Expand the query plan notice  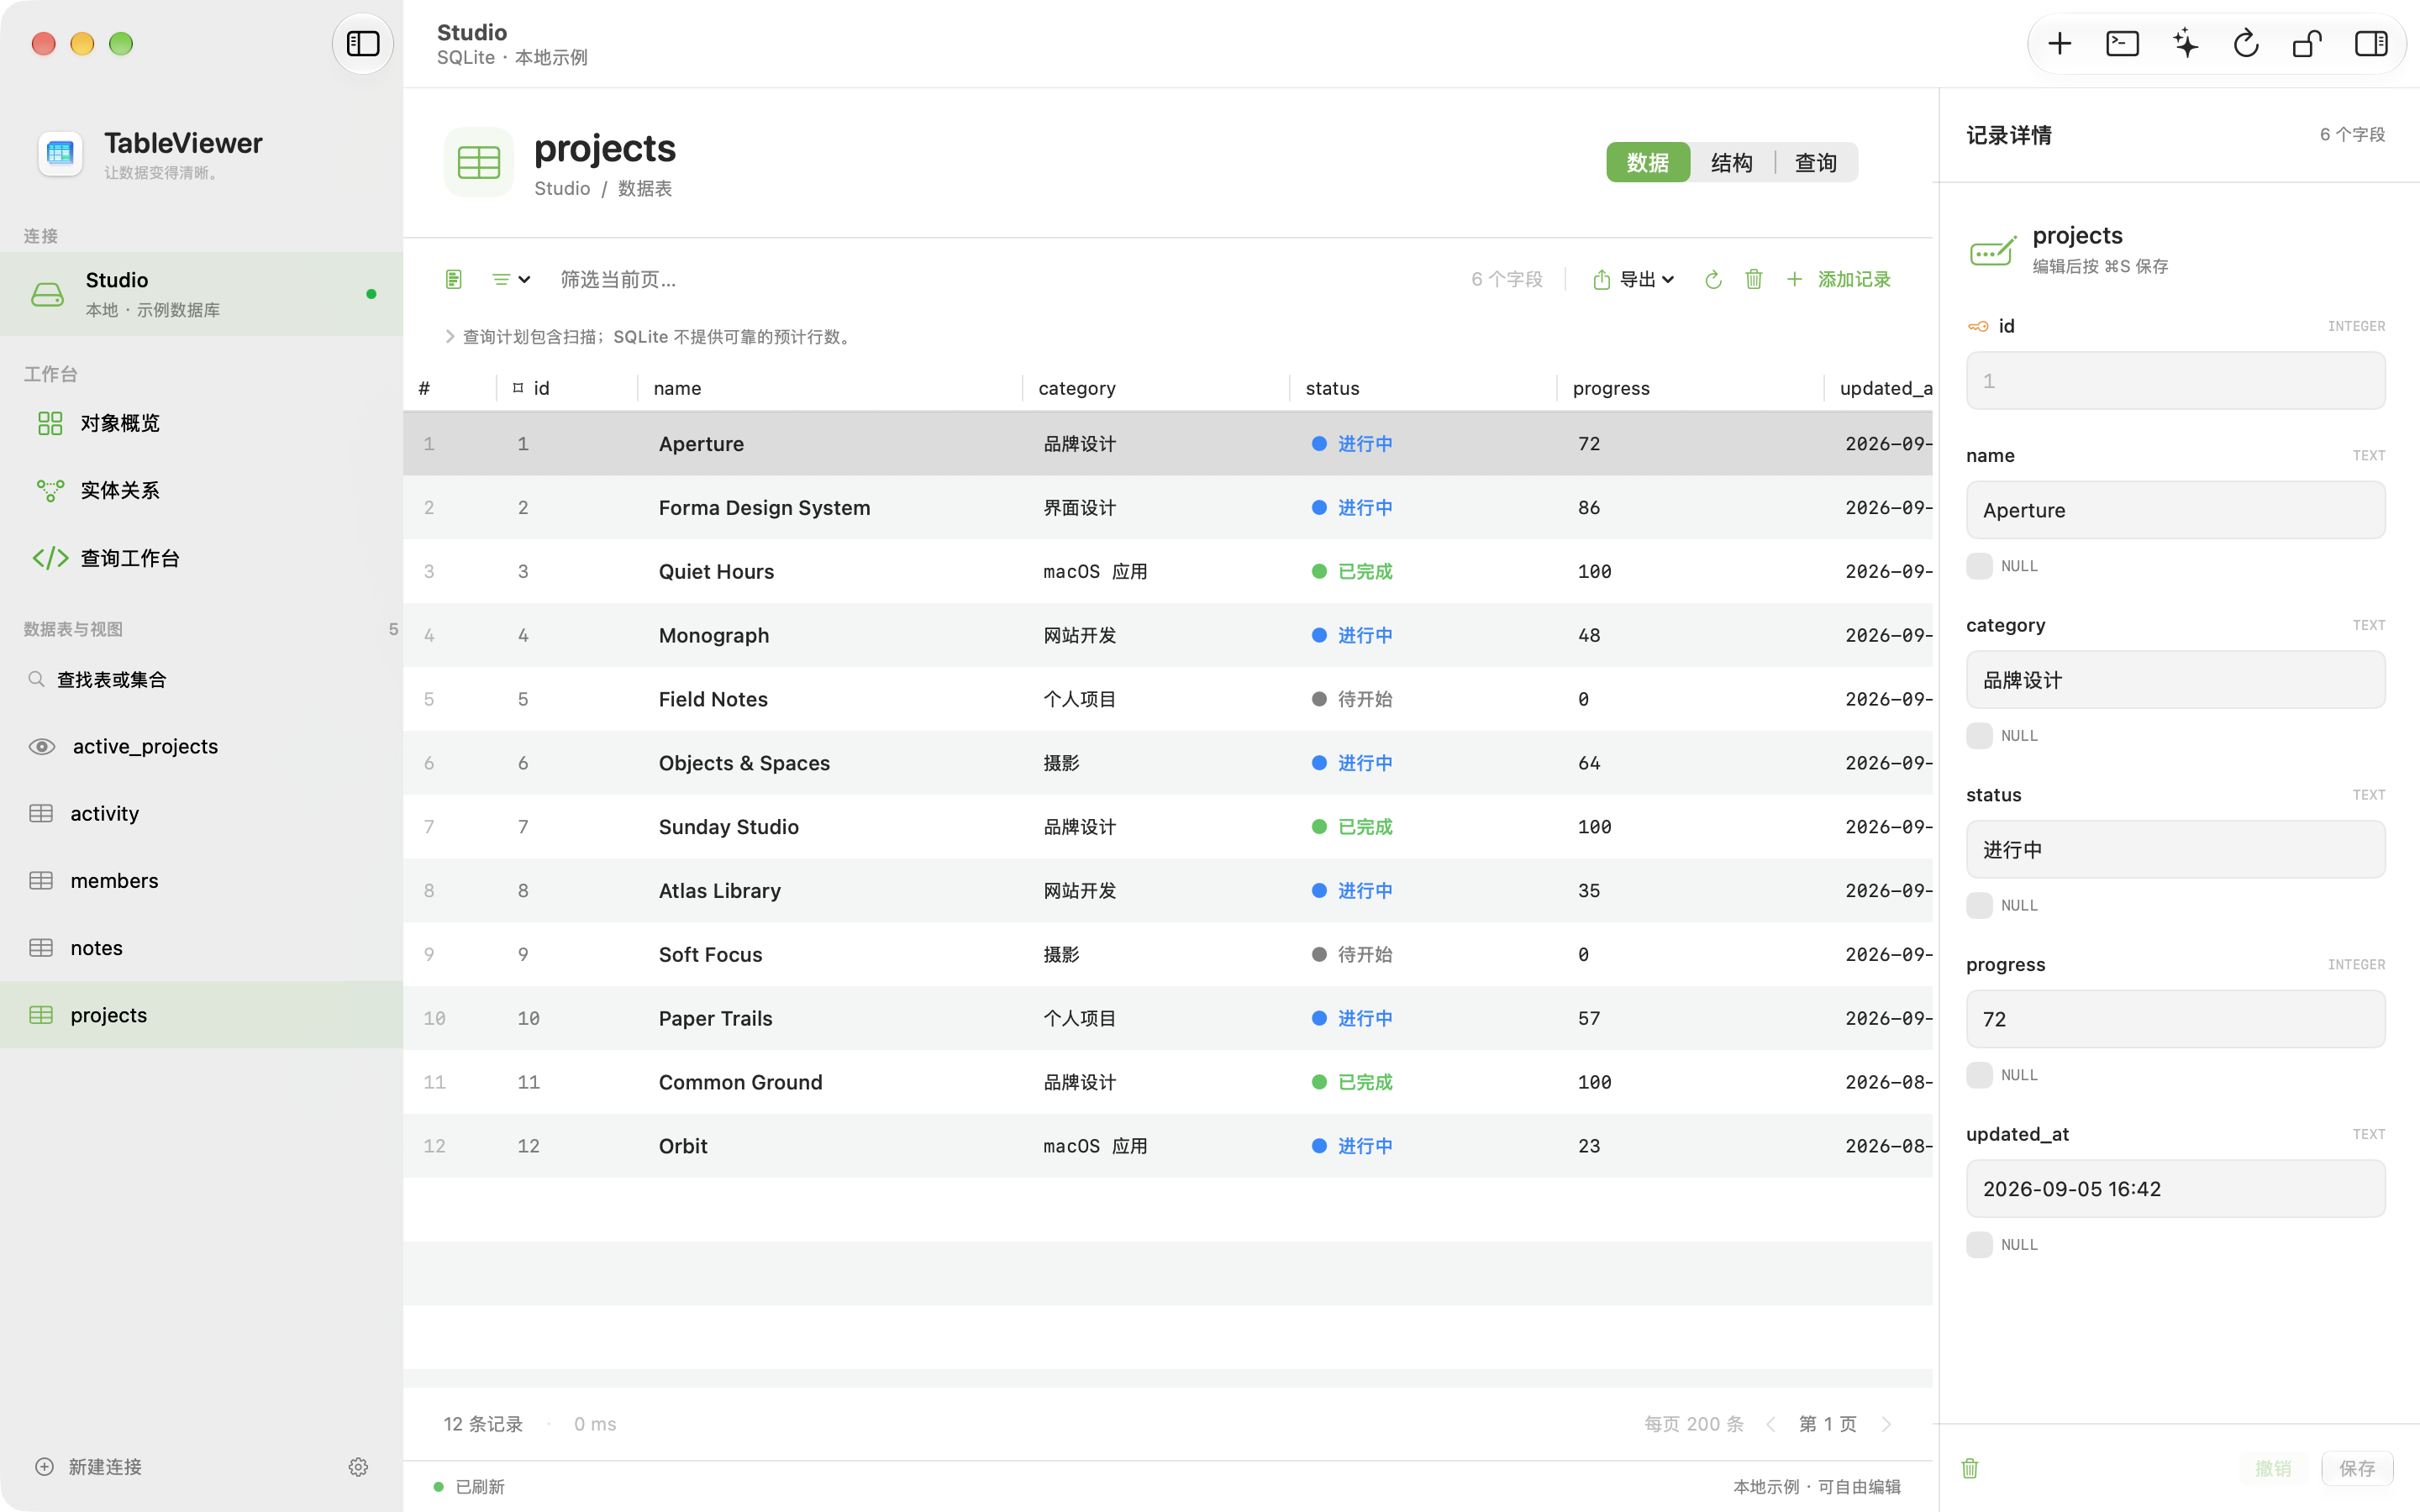coord(449,337)
